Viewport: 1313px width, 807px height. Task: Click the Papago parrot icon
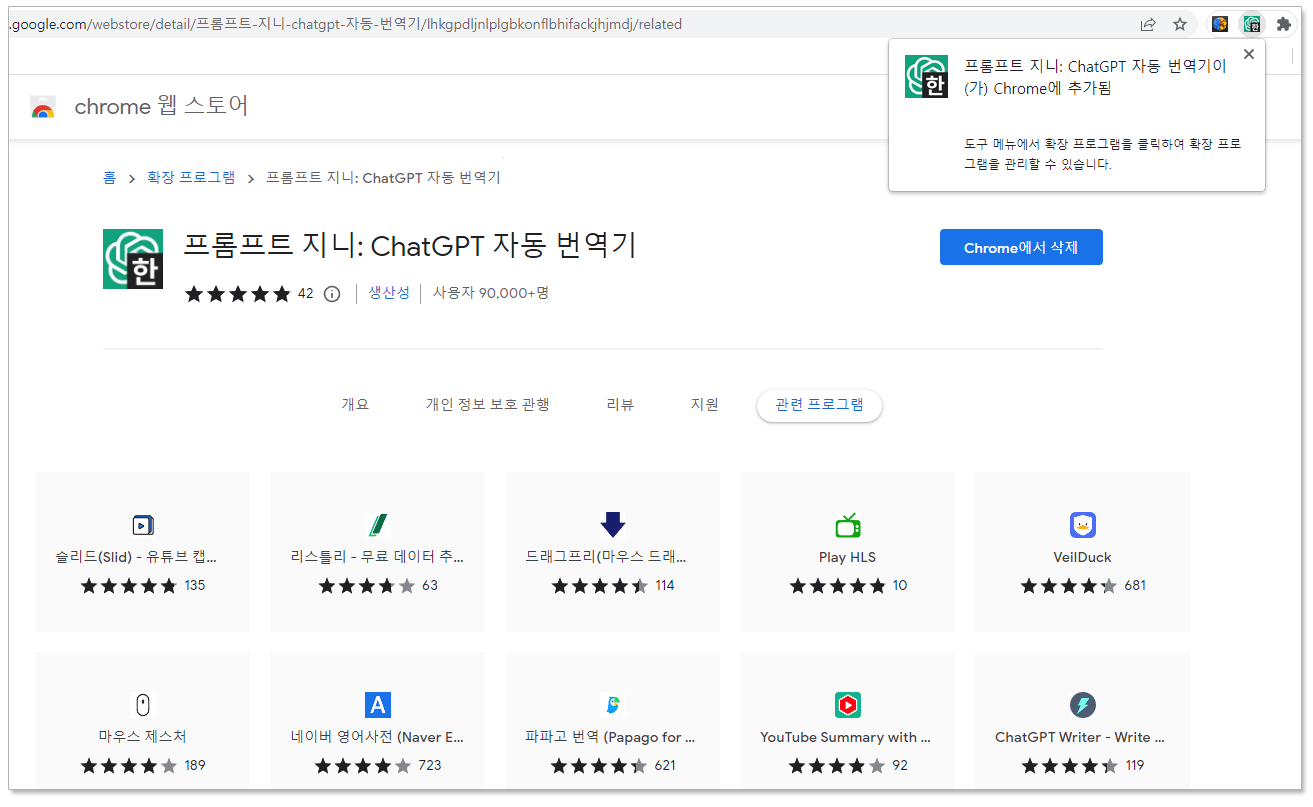[x=612, y=705]
